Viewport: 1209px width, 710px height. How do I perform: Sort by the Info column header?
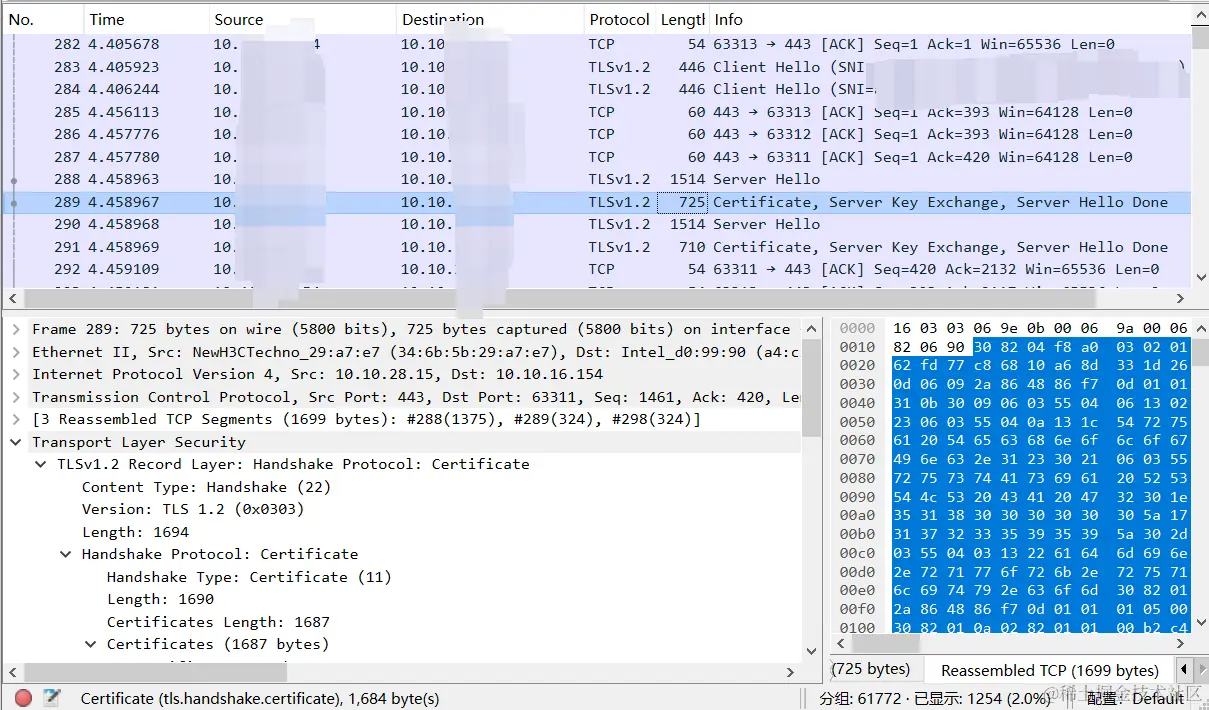click(x=949, y=20)
